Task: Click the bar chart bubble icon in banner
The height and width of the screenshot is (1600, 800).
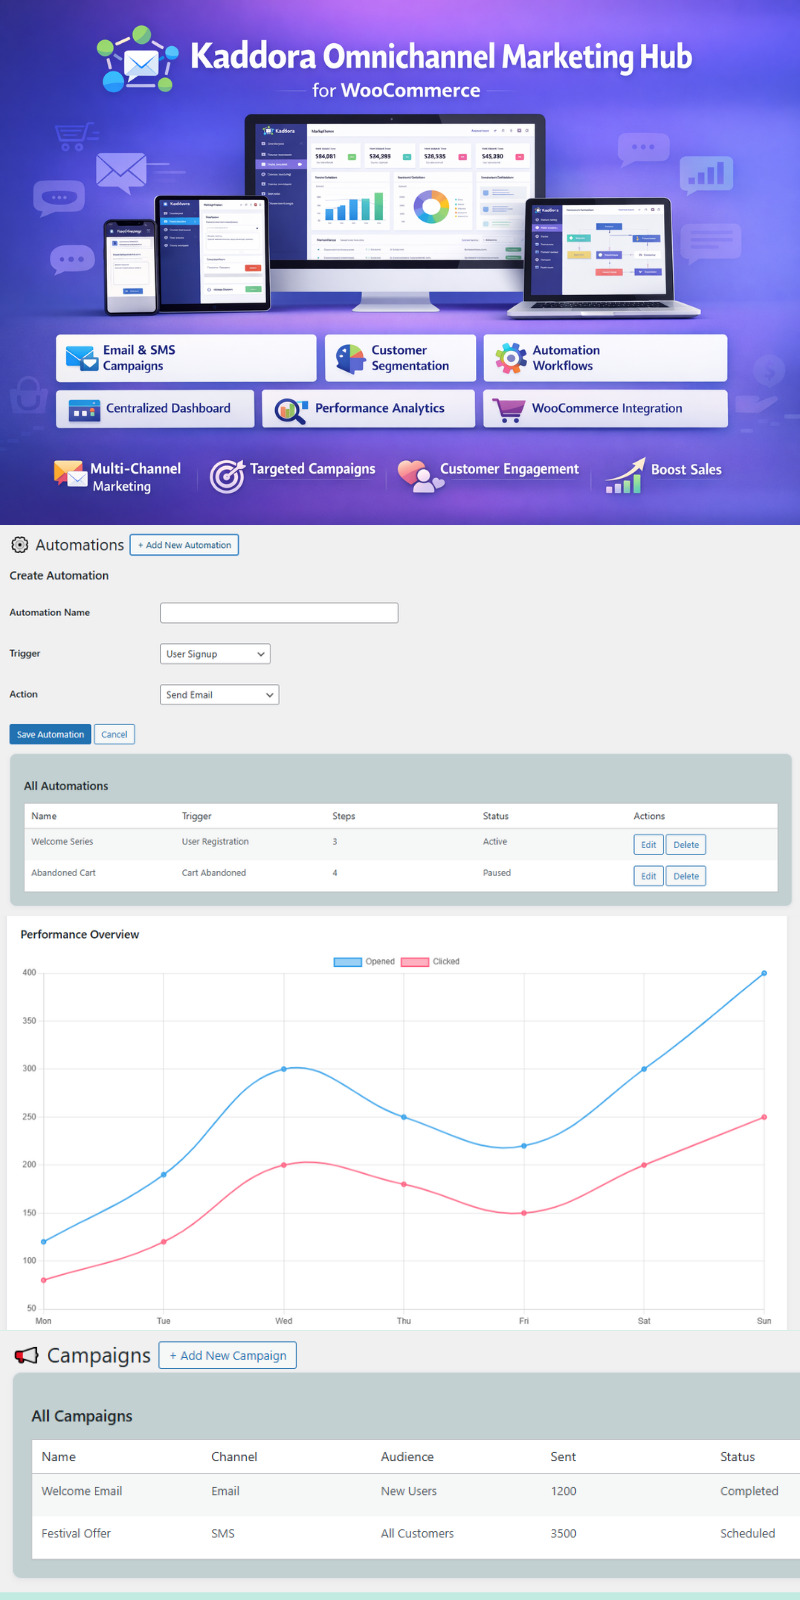Action: point(706,176)
